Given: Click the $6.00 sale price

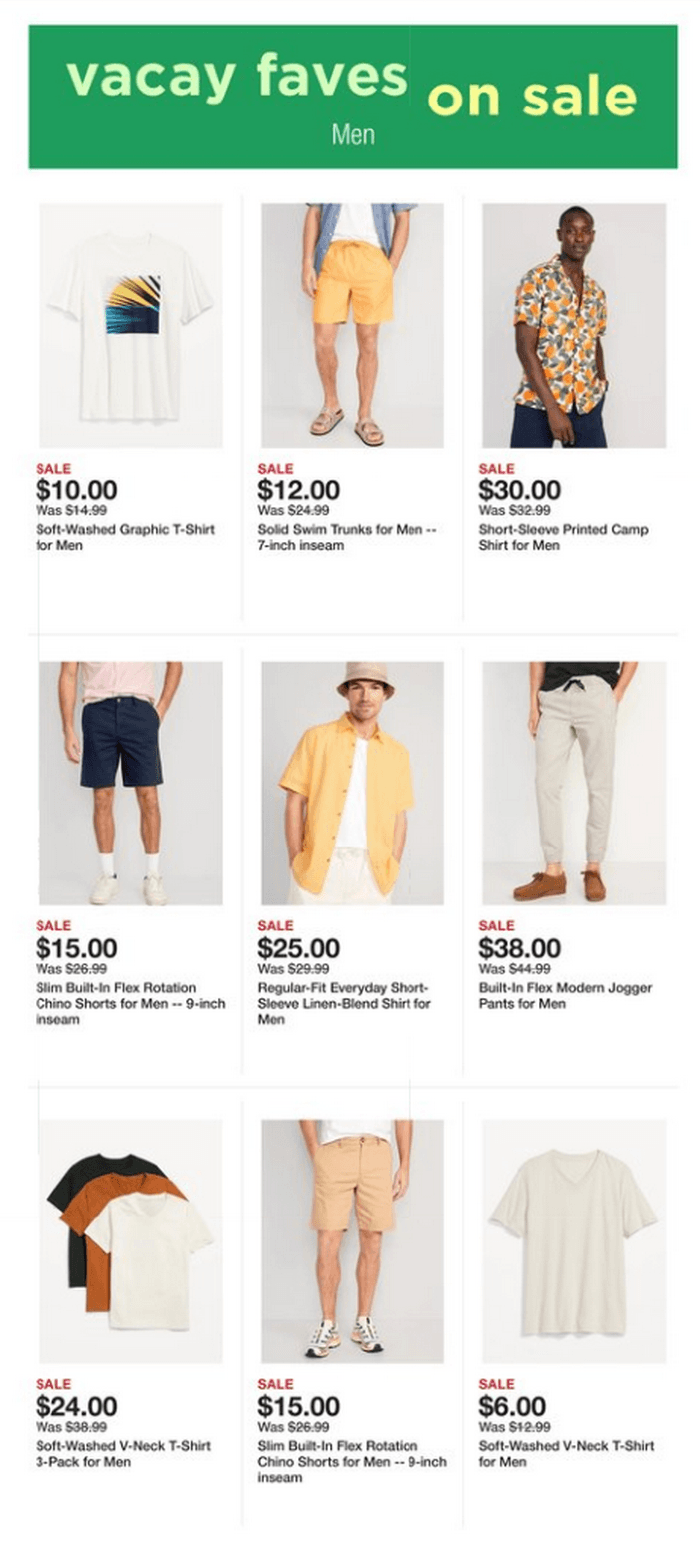Looking at the screenshot, I should [512, 1407].
